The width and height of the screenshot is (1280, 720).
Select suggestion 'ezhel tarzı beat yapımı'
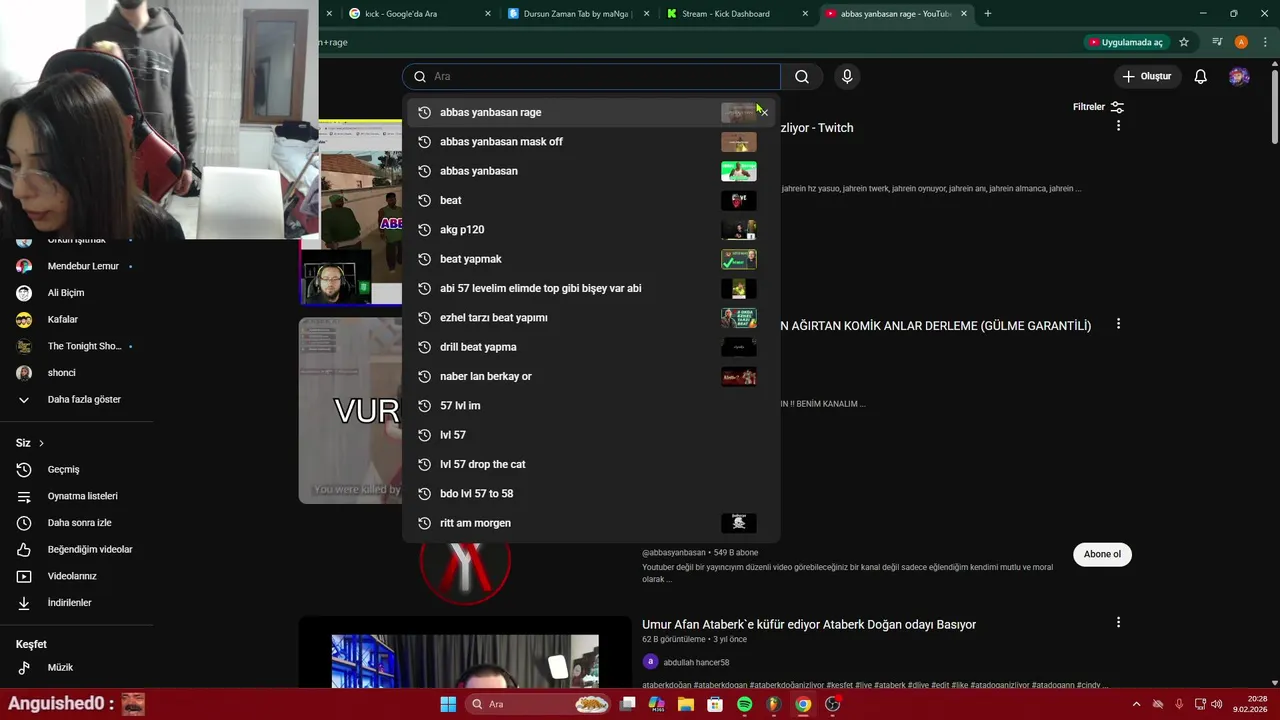pyautogui.click(x=591, y=318)
